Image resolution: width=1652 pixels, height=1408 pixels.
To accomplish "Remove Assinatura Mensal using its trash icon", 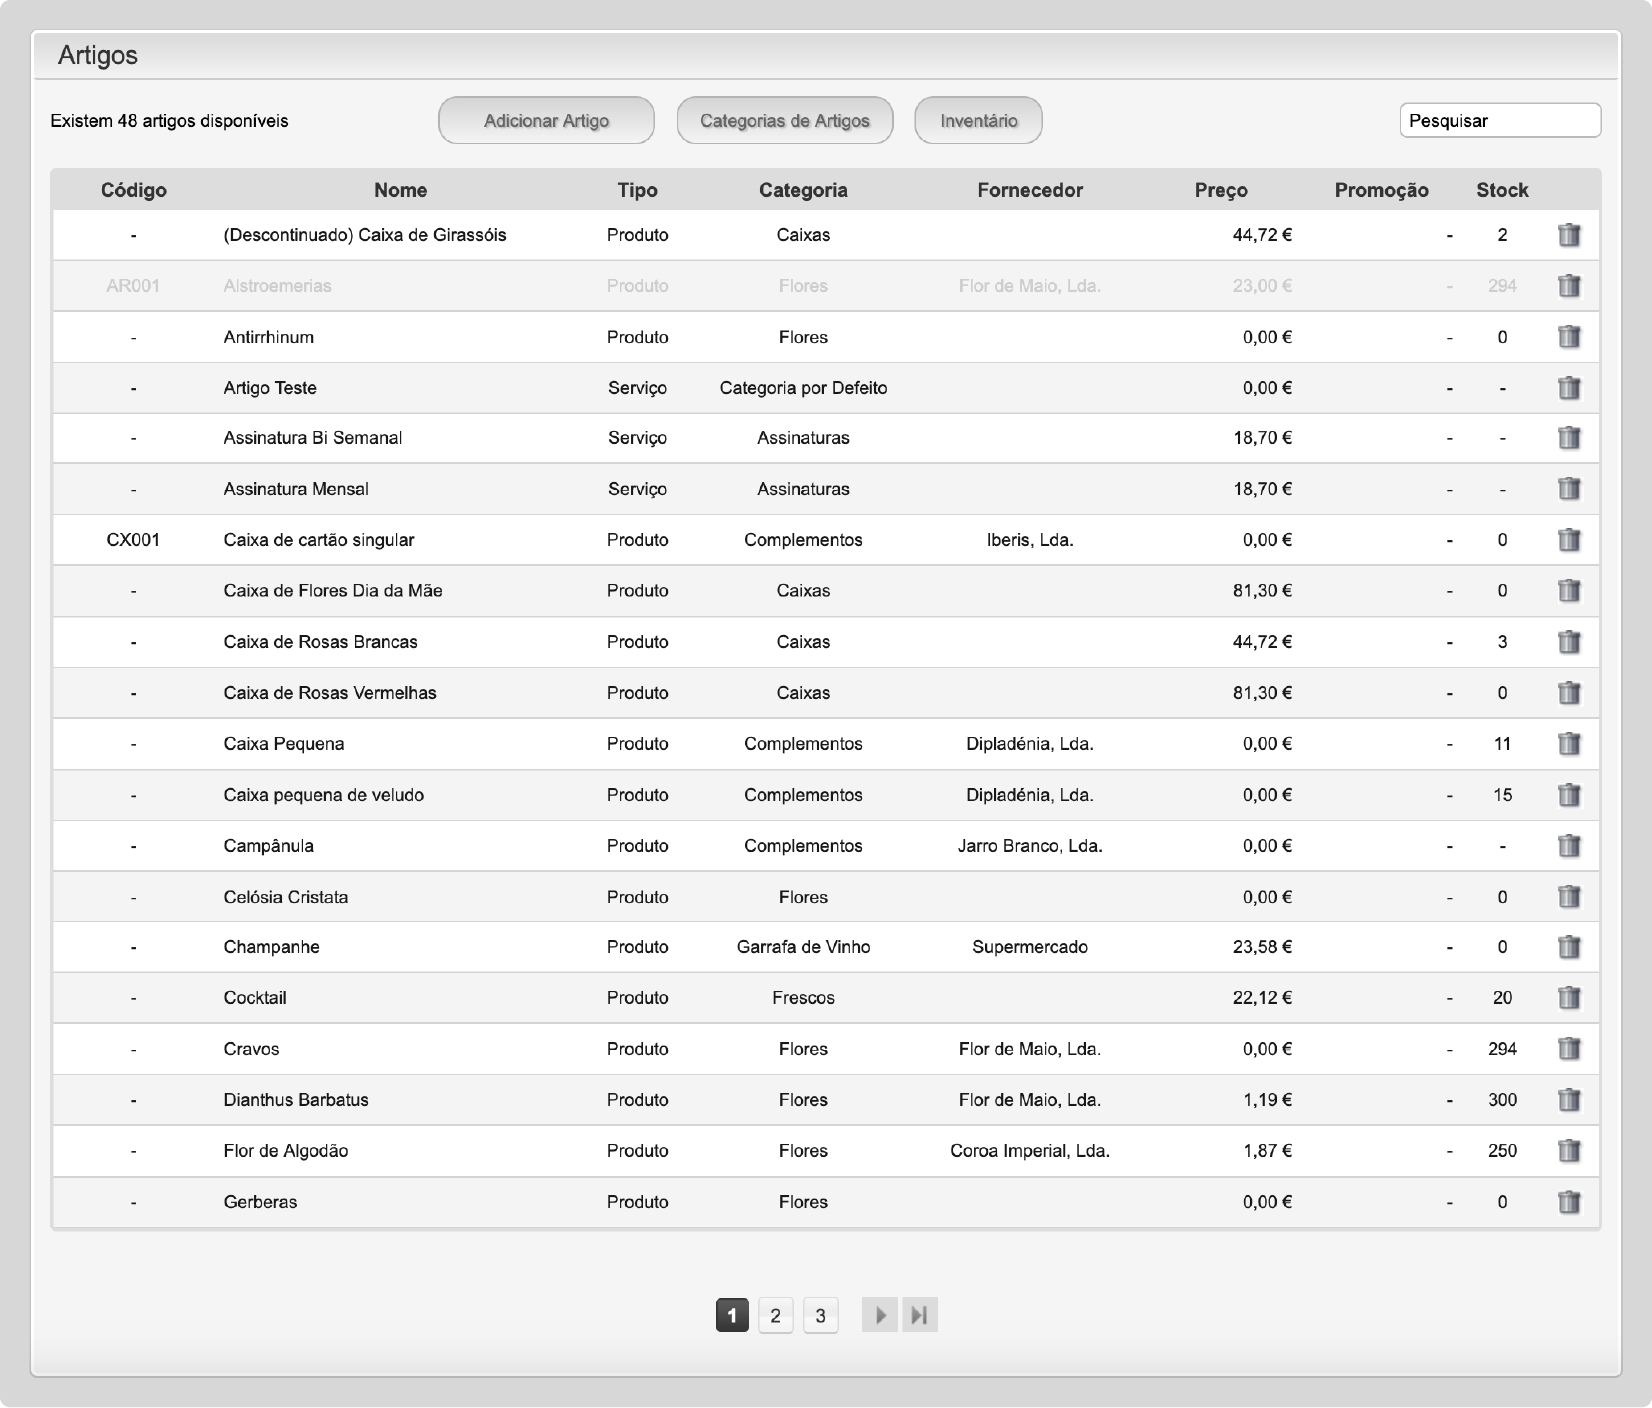I will (x=1568, y=489).
